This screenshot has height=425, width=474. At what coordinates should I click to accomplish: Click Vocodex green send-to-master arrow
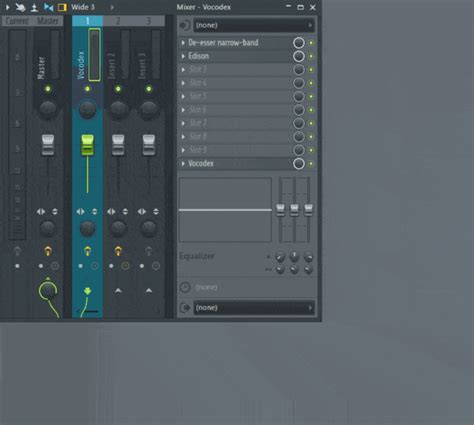[x=87, y=291]
